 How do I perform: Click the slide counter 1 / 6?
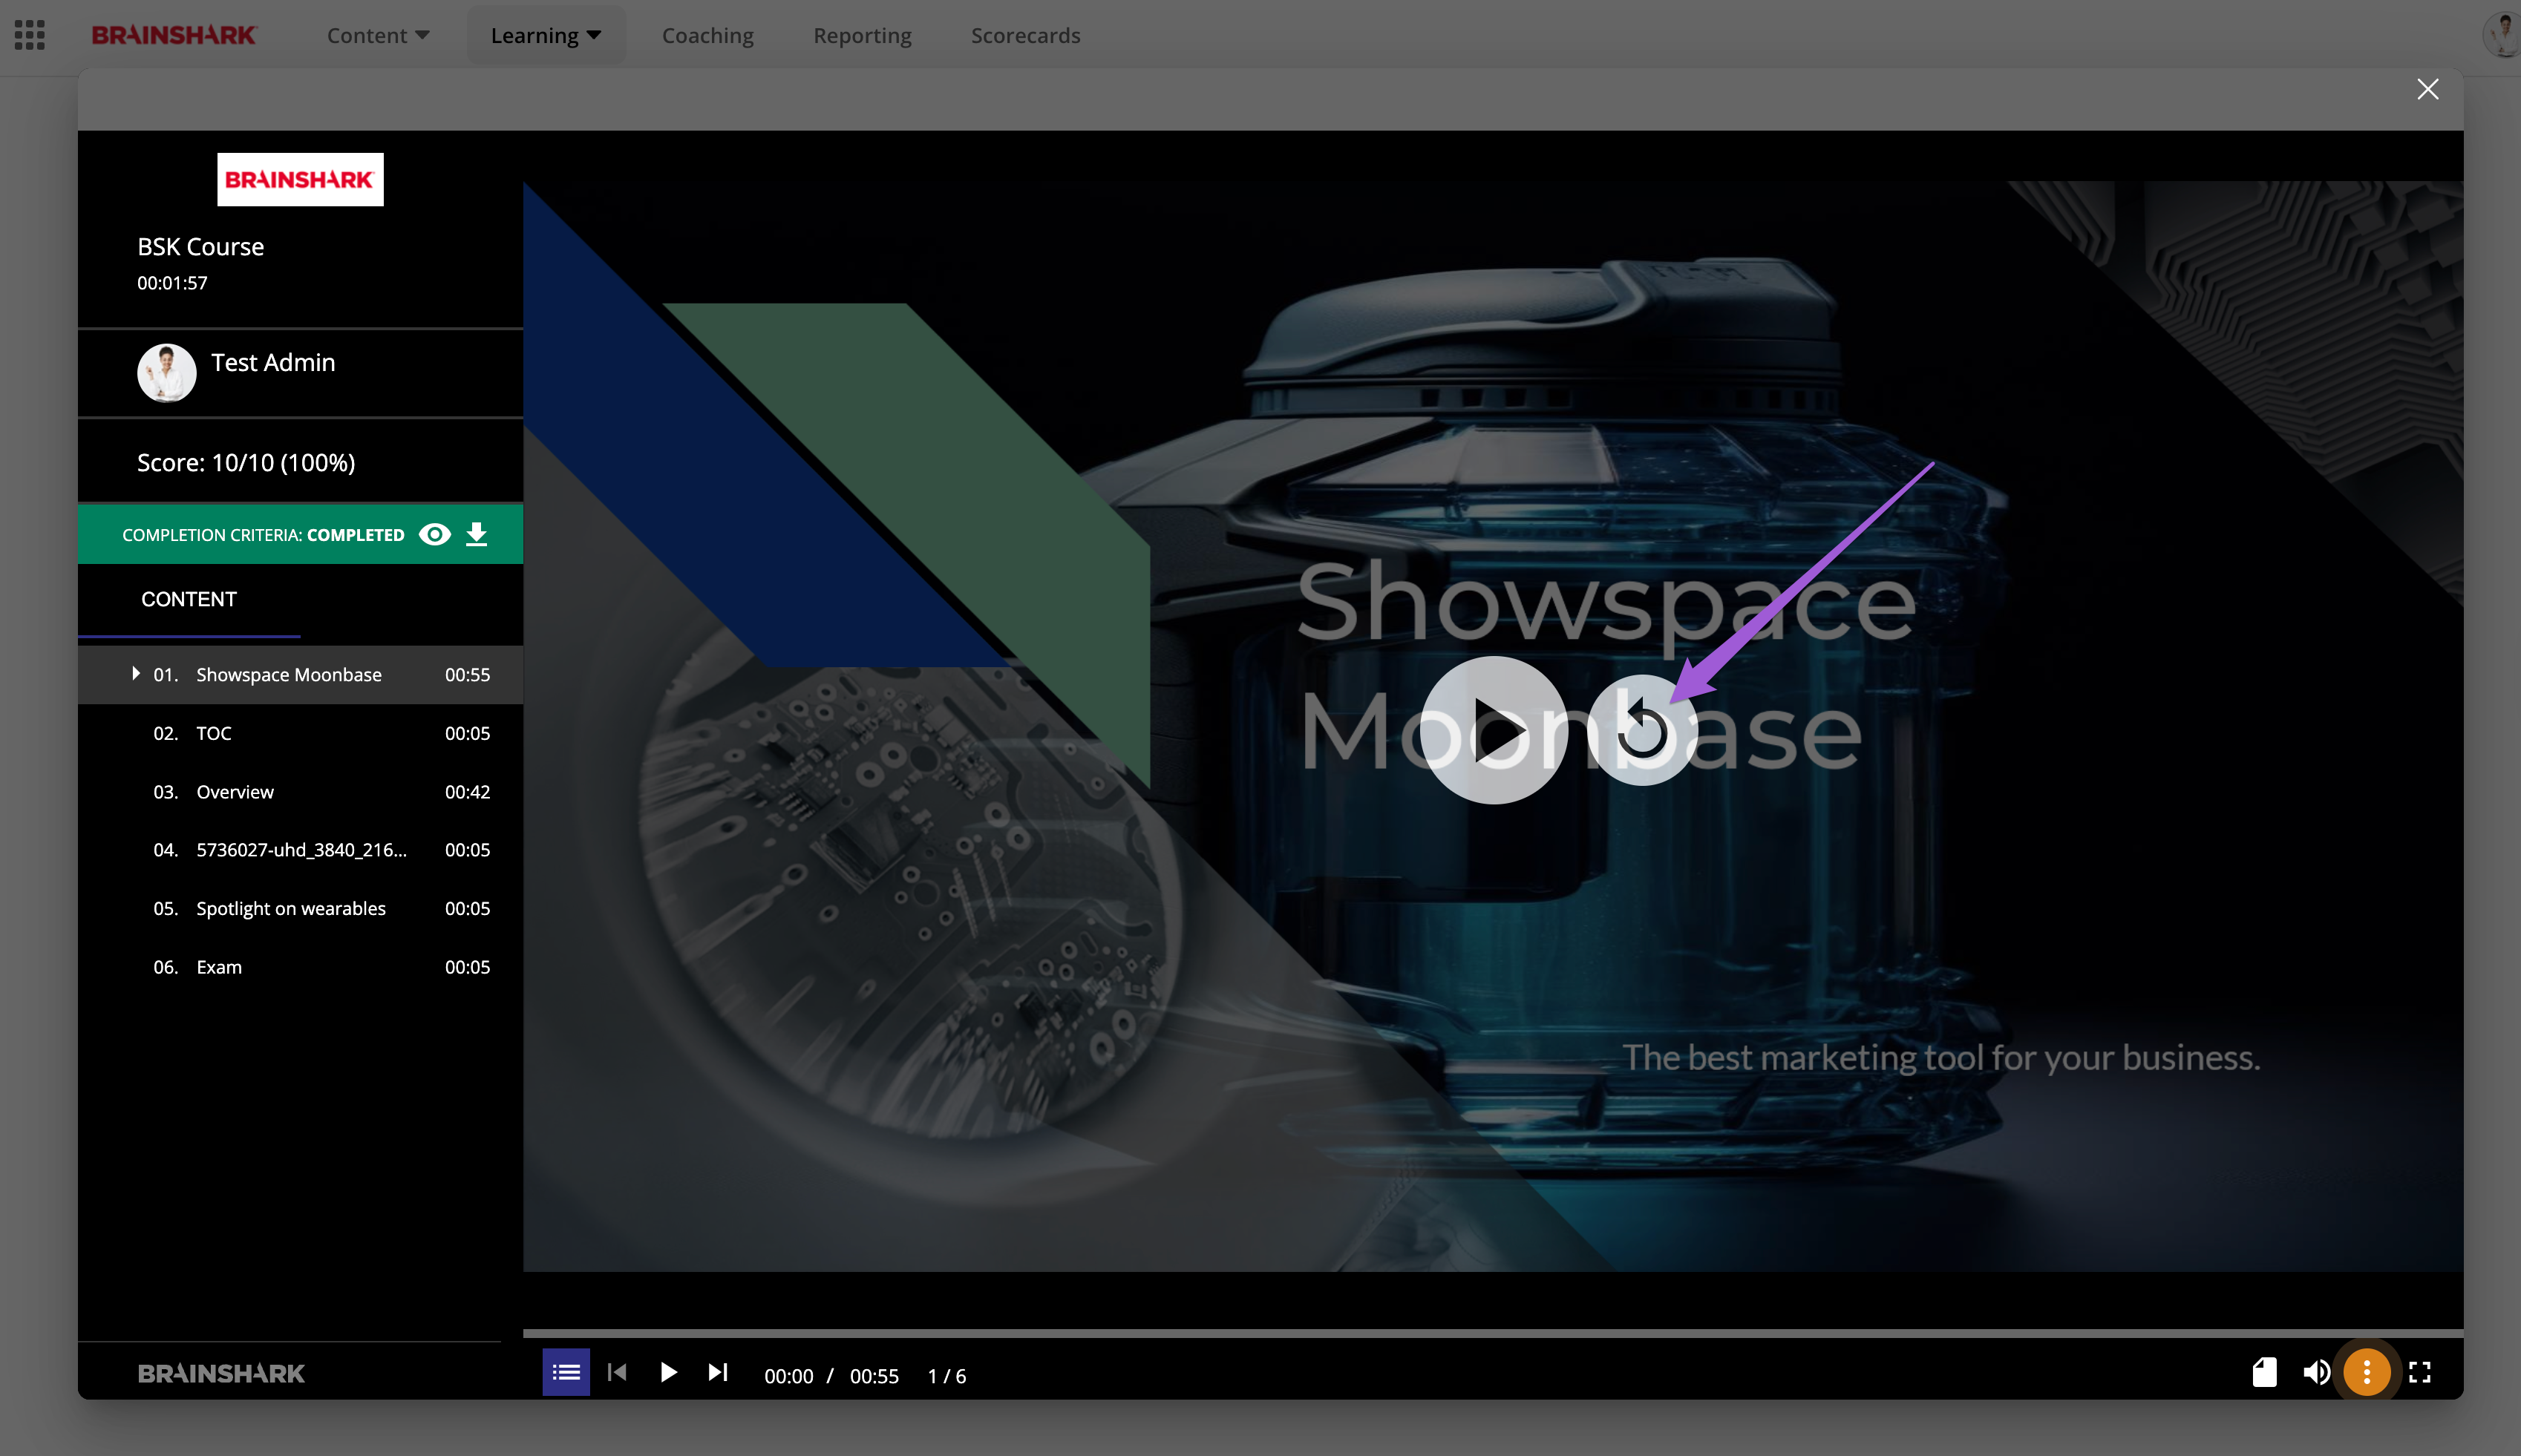tap(947, 1376)
